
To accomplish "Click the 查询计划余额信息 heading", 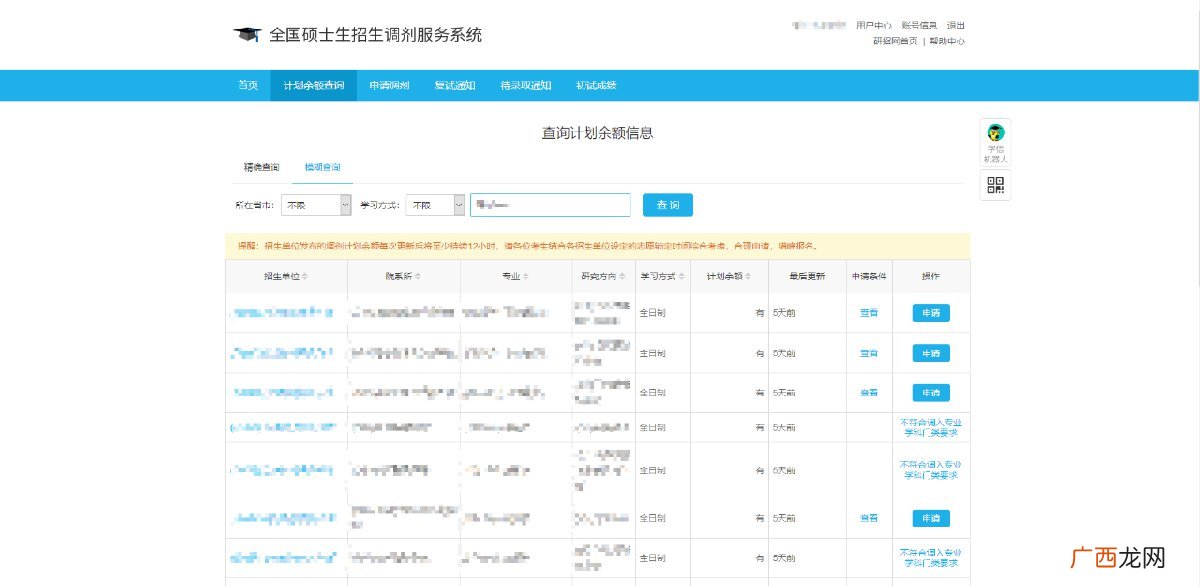I will coord(597,133).
